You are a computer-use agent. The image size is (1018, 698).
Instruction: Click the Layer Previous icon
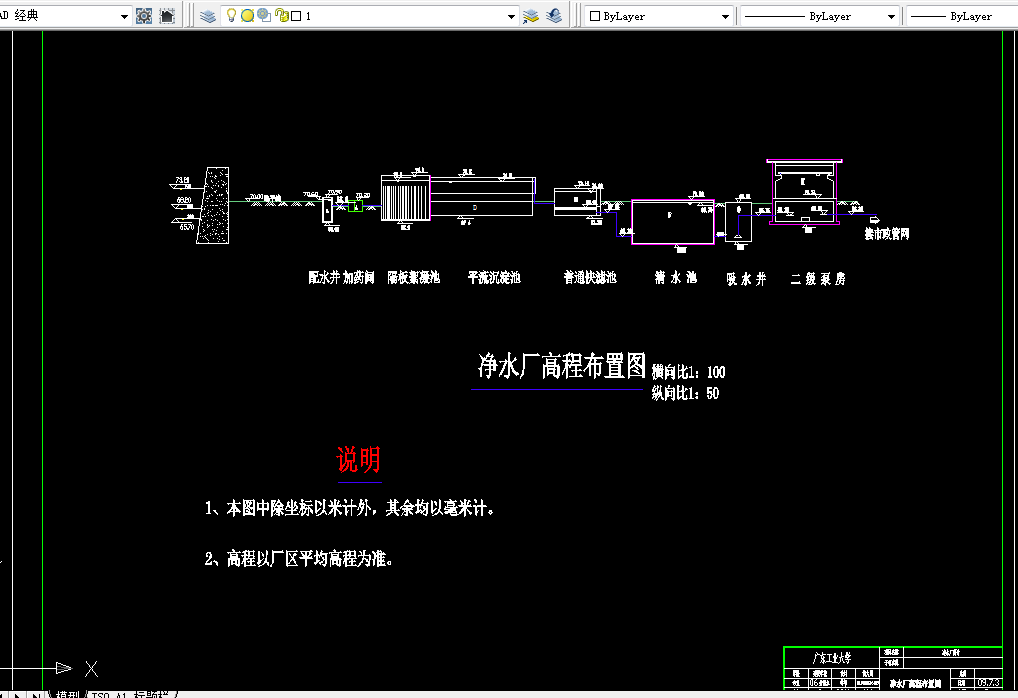click(x=554, y=16)
